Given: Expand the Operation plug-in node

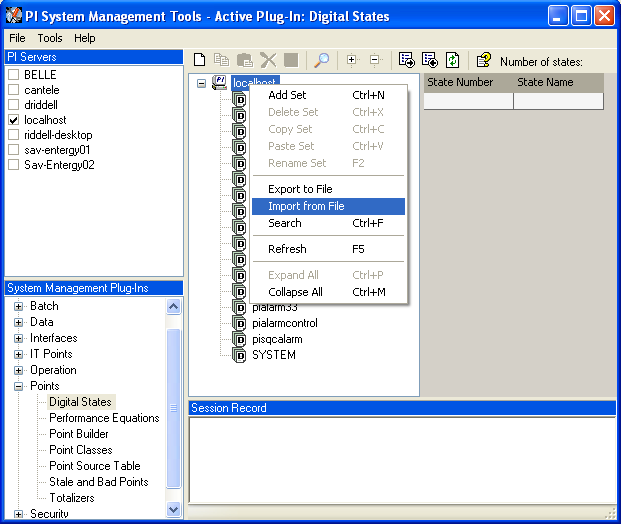Looking at the screenshot, I should tap(18, 370).
